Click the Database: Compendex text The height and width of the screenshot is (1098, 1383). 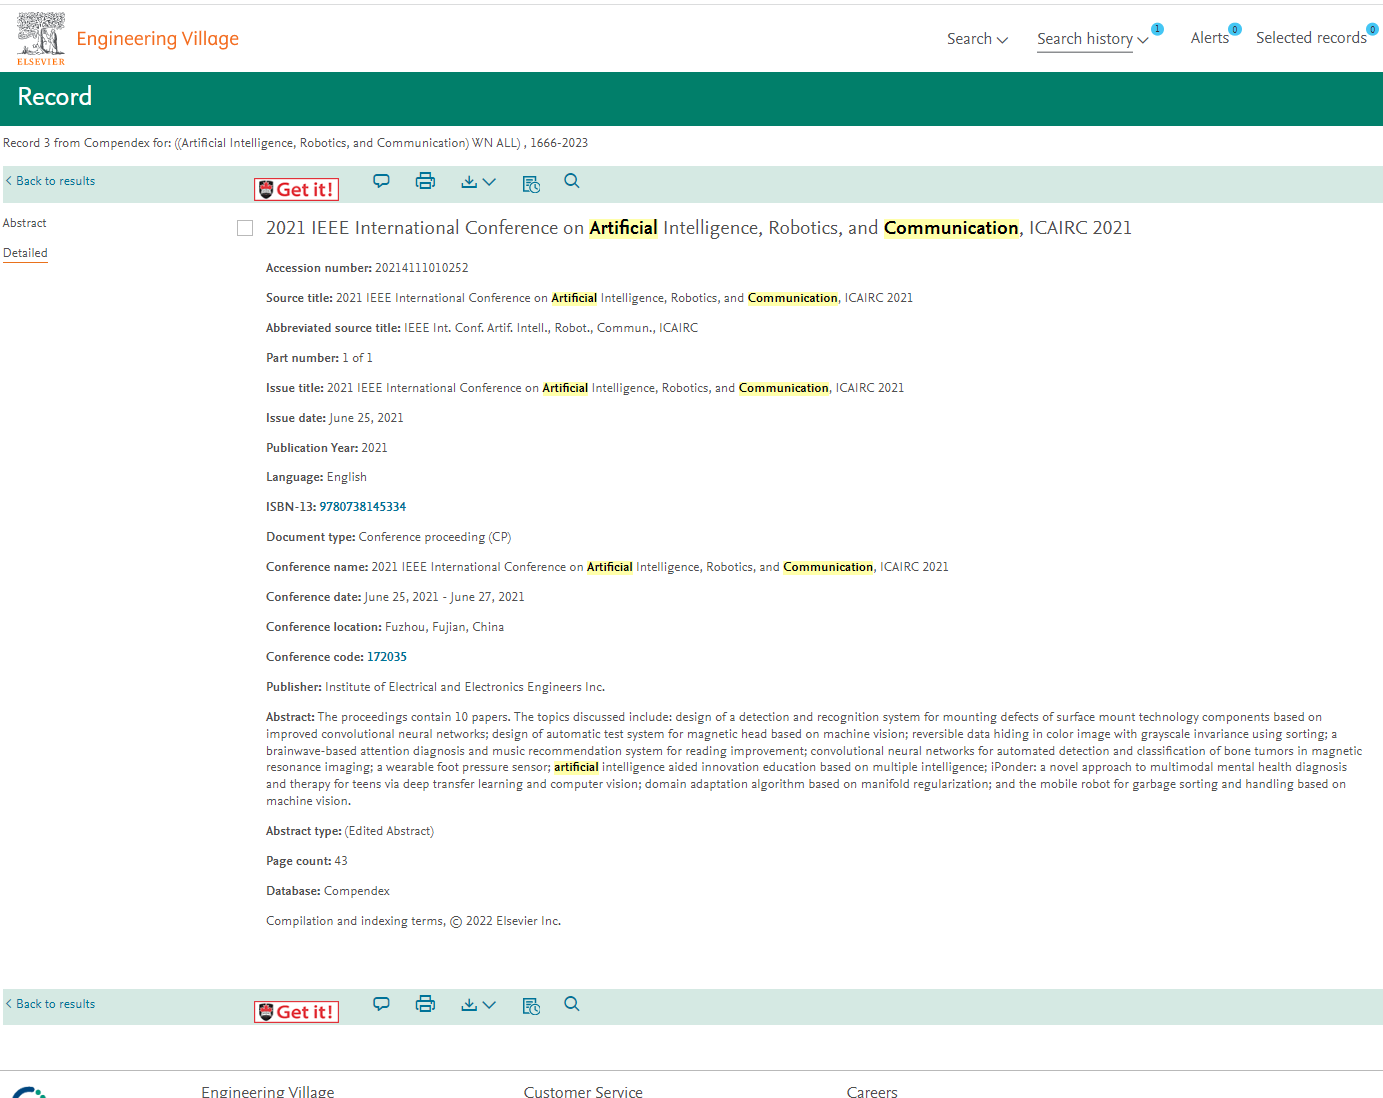pyautogui.click(x=328, y=891)
